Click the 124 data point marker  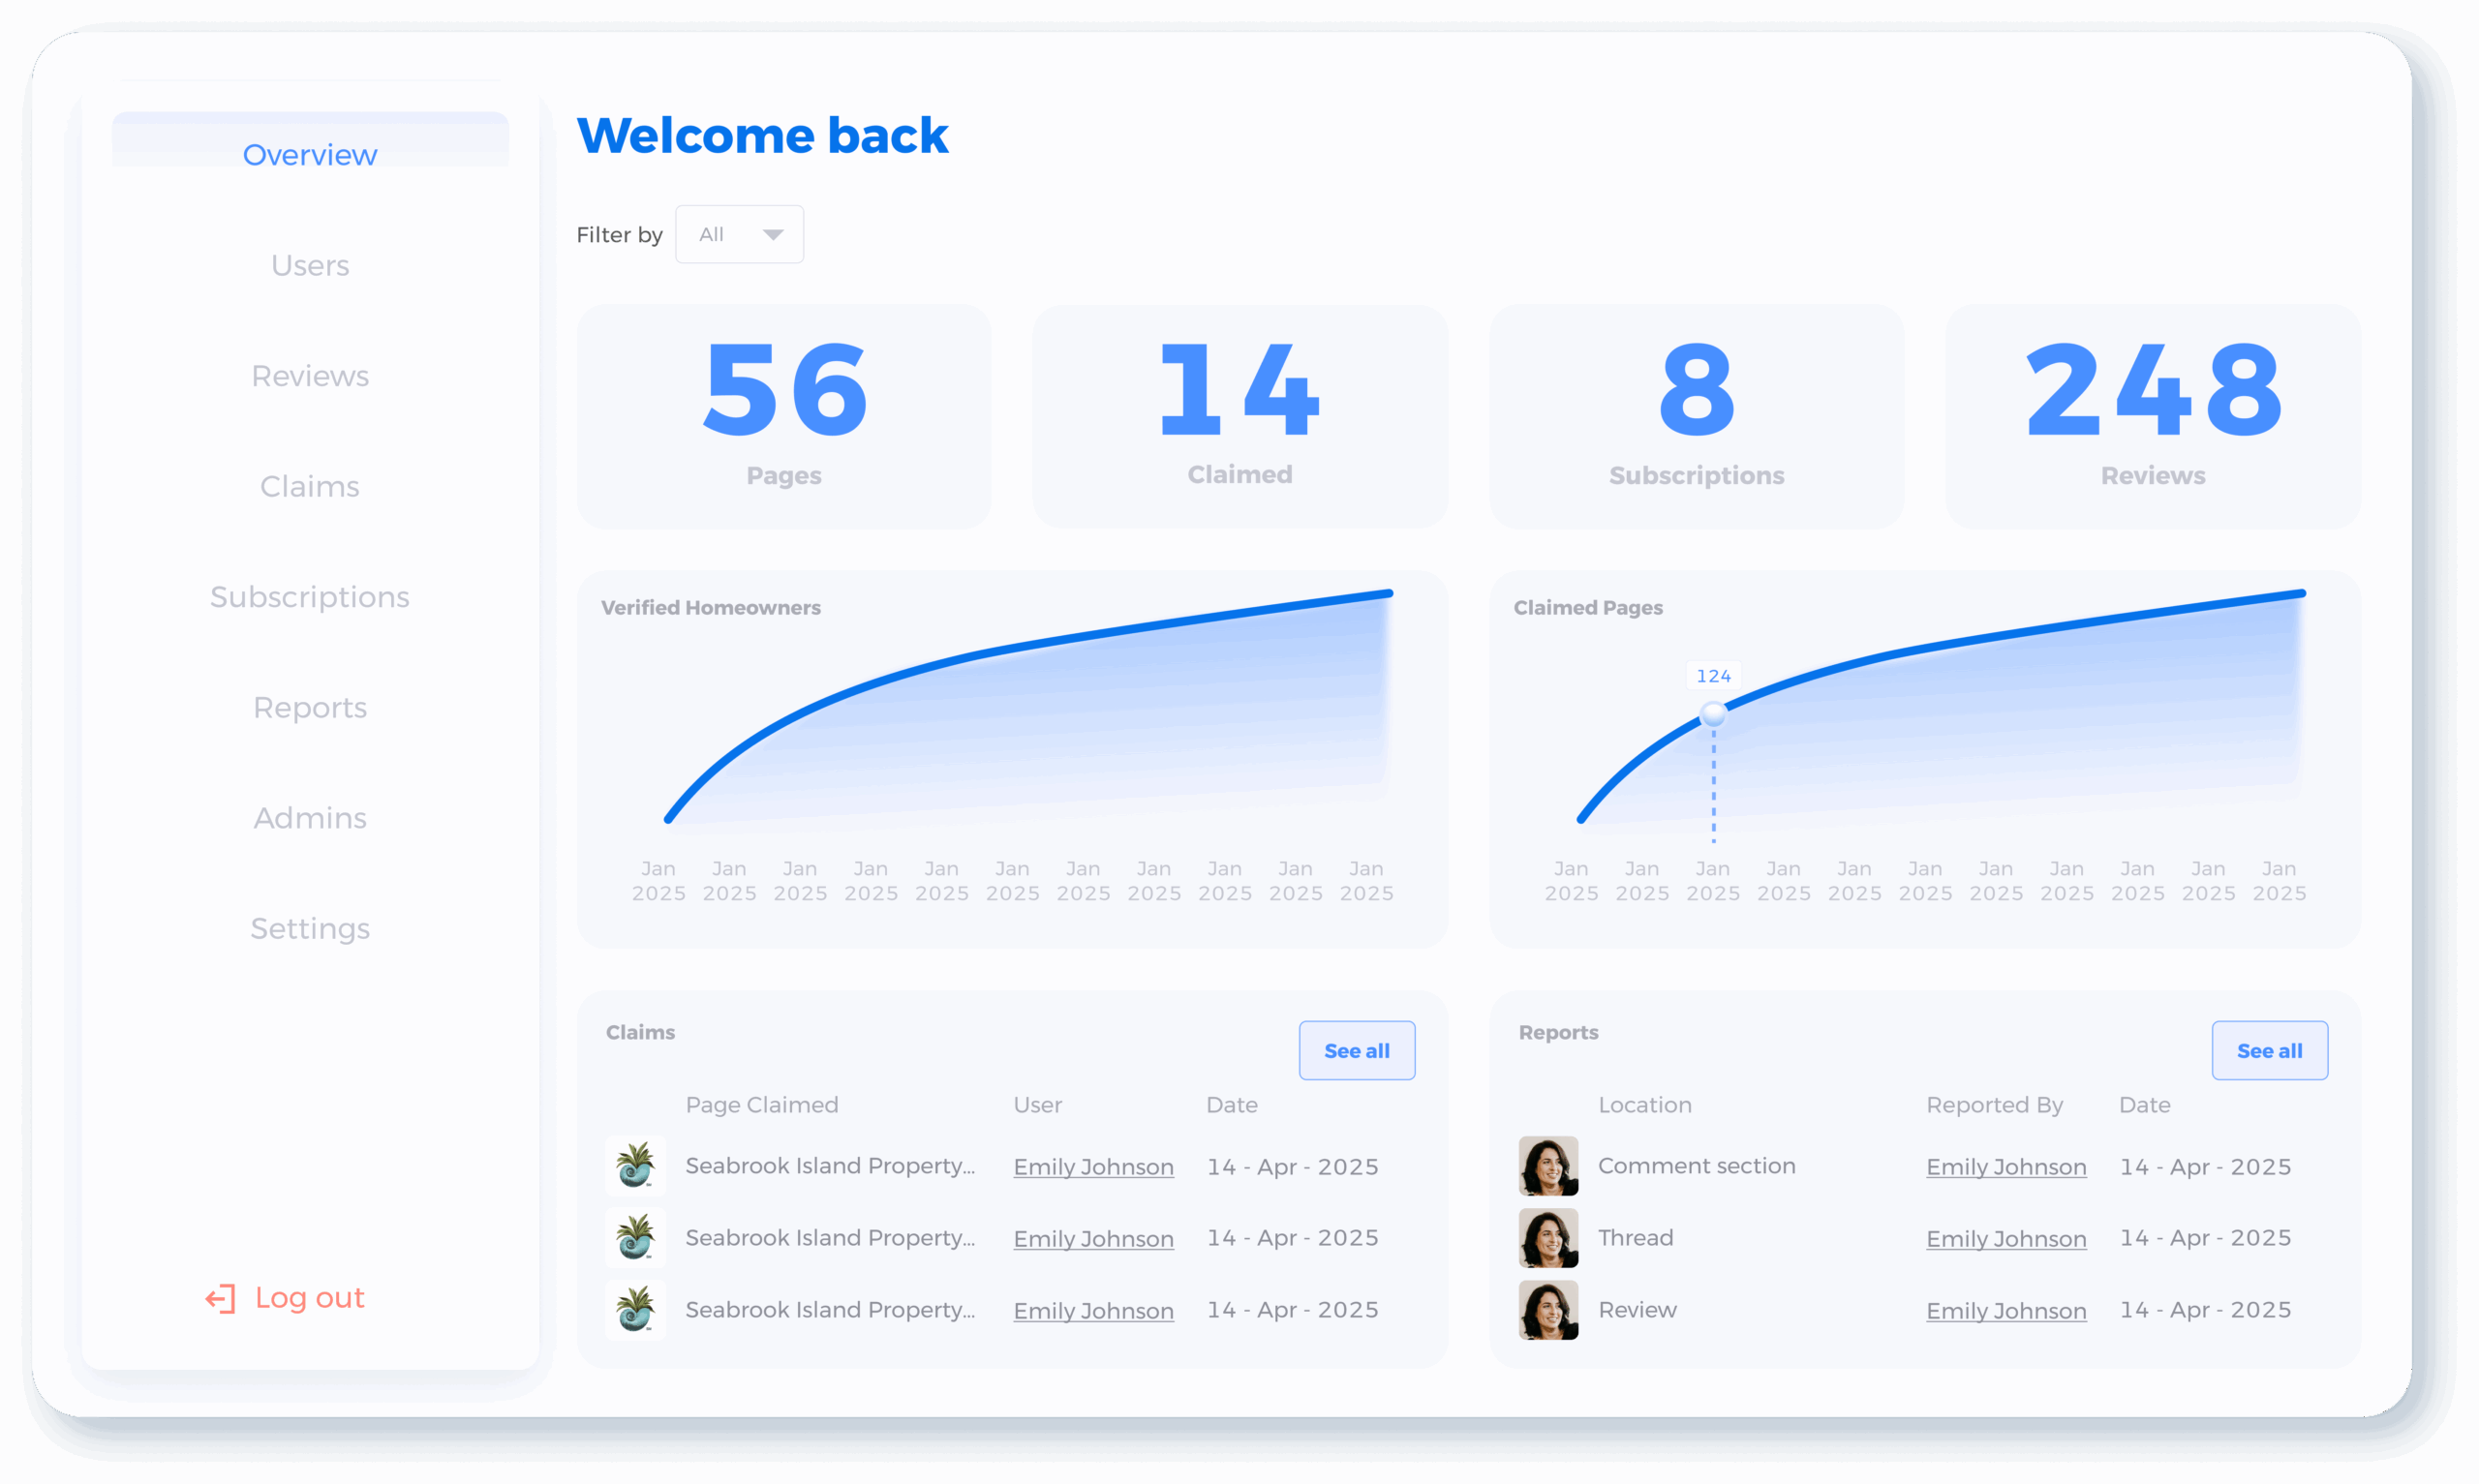(1713, 714)
